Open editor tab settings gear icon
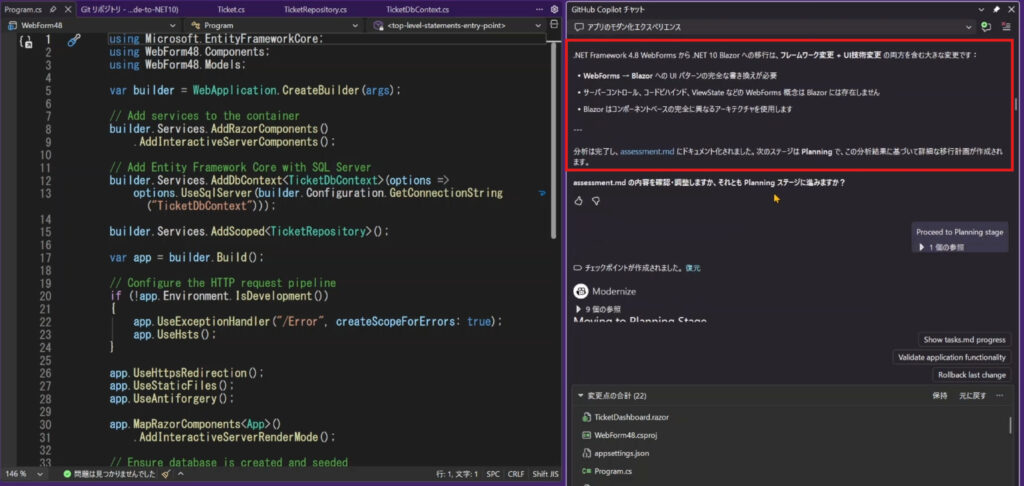This screenshot has width=1024, height=486. click(555, 9)
